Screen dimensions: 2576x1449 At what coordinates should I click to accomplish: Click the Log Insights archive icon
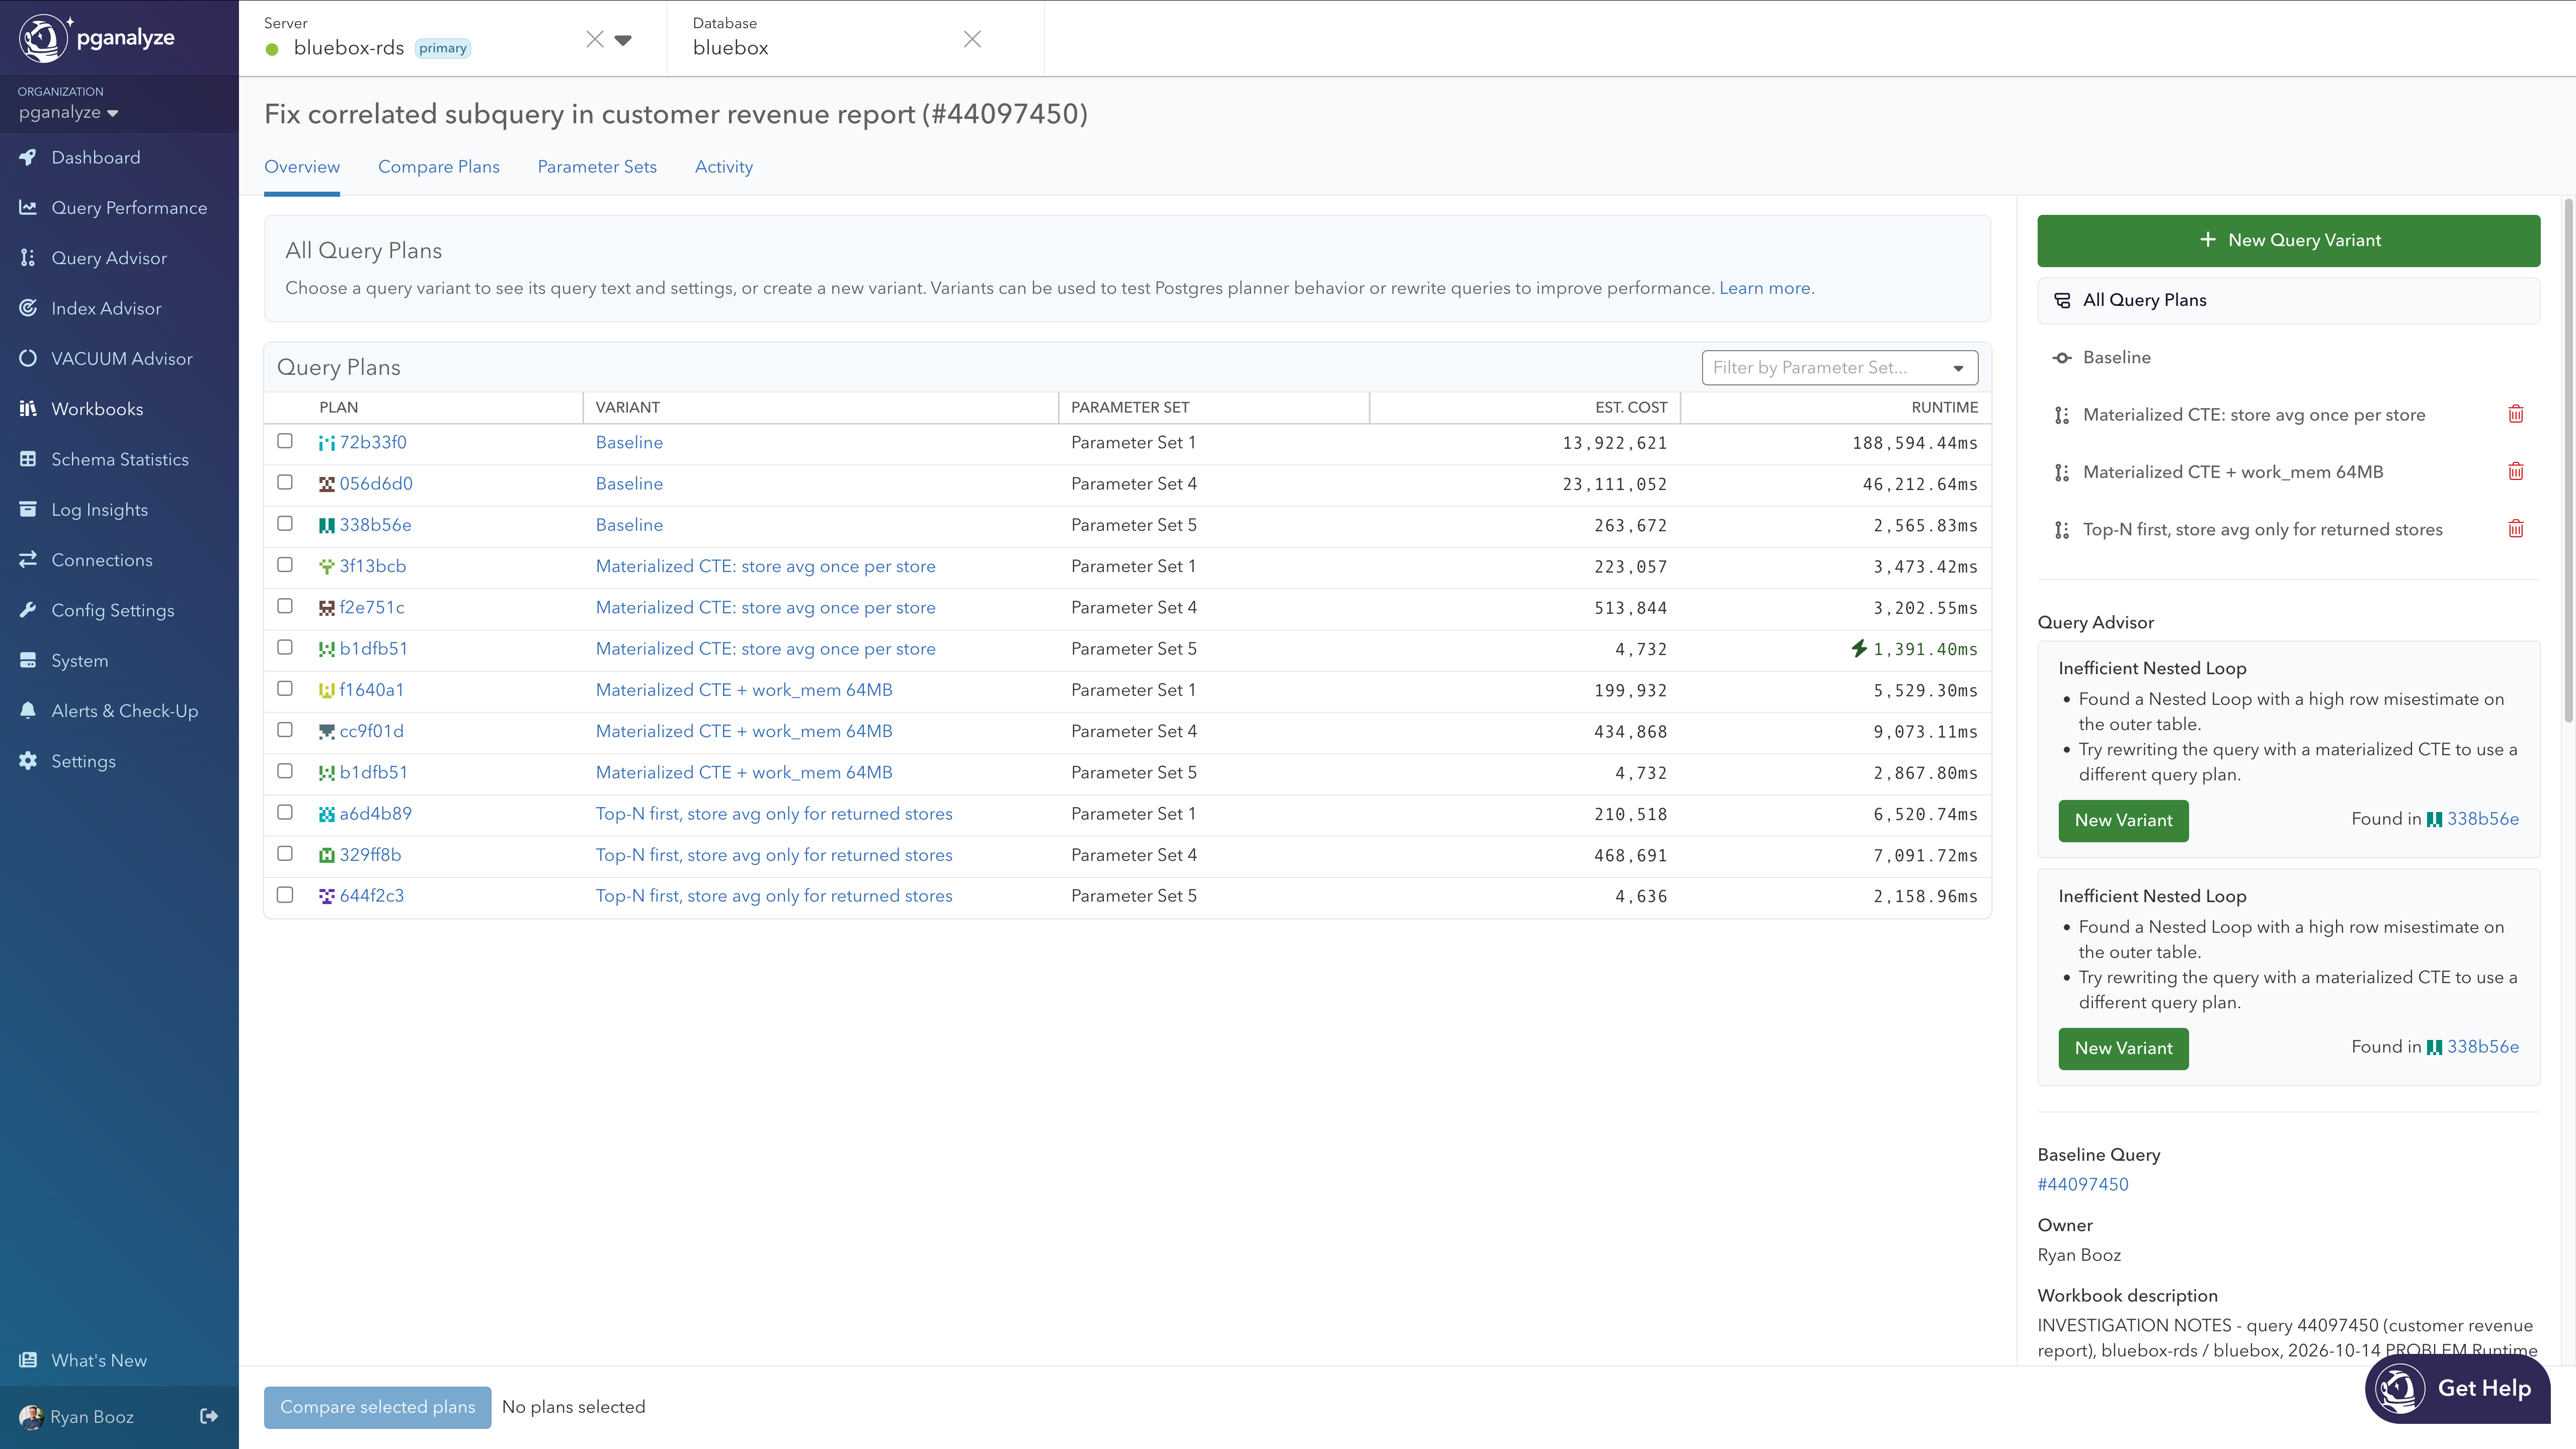[28, 509]
